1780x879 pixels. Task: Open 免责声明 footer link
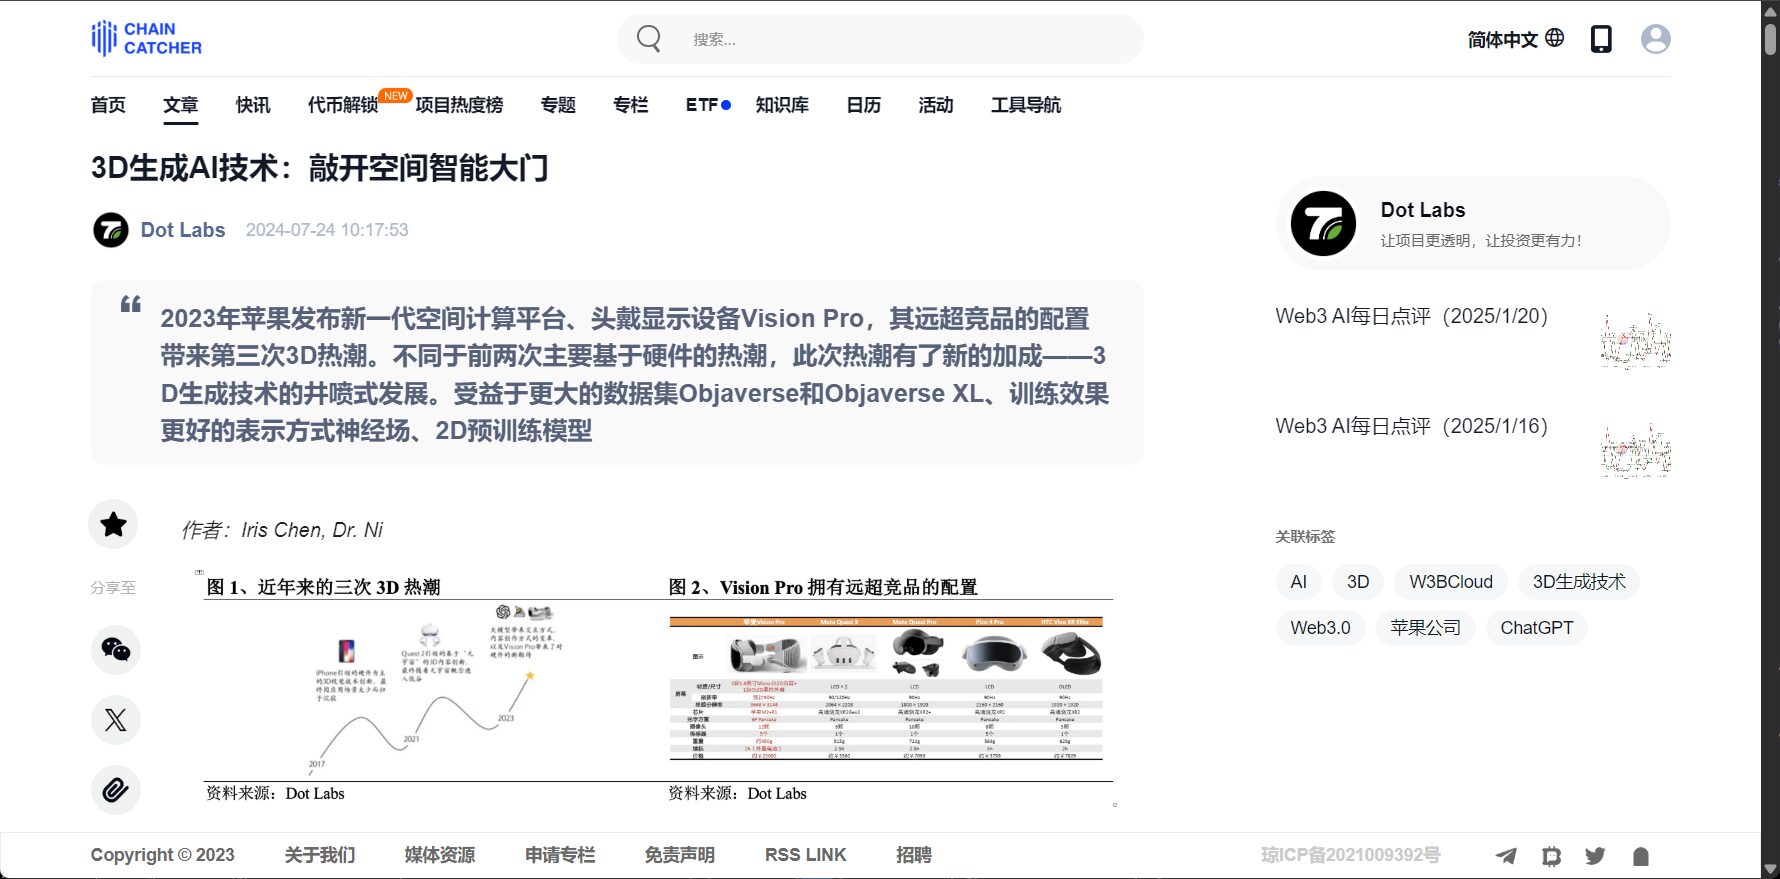pyautogui.click(x=680, y=855)
